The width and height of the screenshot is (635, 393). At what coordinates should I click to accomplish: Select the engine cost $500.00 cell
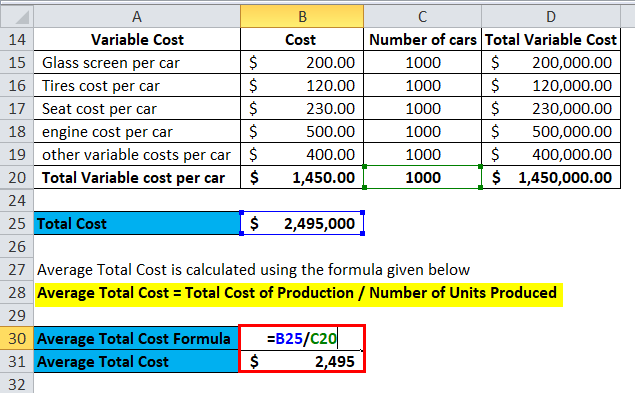(302, 132)
